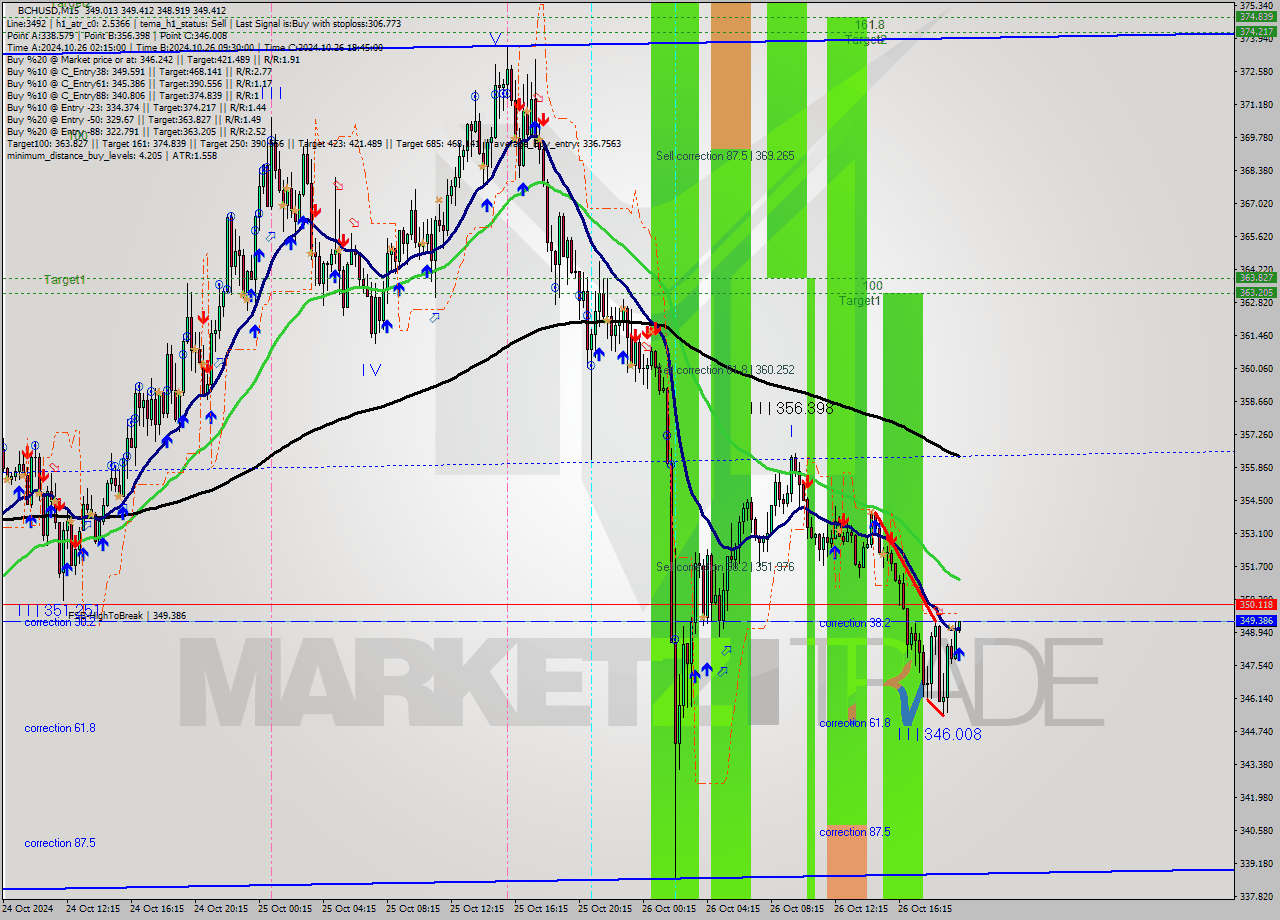The width and height of the screenshot is (1280, 920).
Task: Select the 357.260 price axis value
Action: tap(1256, 434)
